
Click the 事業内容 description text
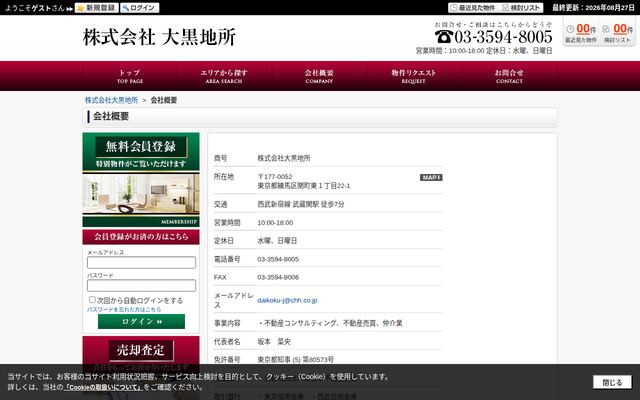pos(330,323)
